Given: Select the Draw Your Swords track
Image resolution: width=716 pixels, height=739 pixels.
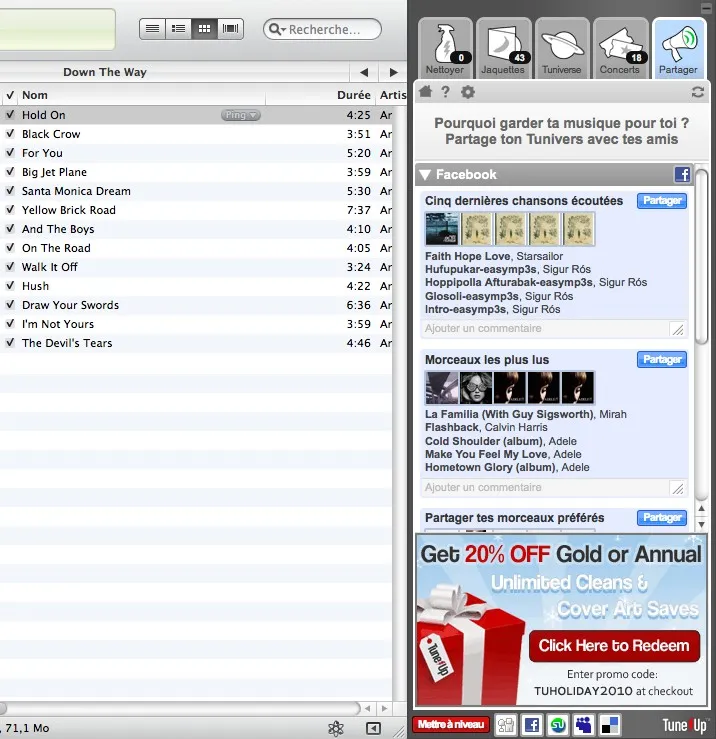Looking at the screenshot, I should coord(196,305).
